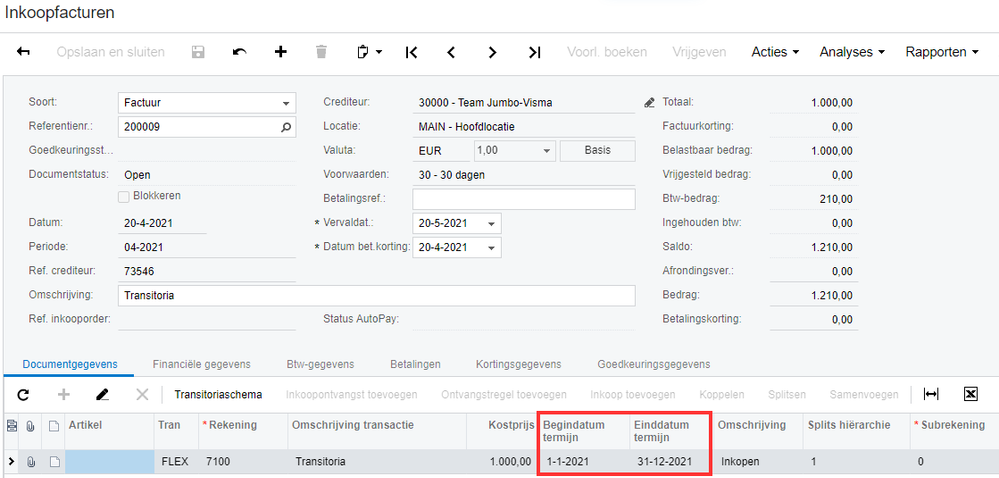Screen dimensions: 999x478
Task: Go to previous record icon
Action: pos(451,52)
